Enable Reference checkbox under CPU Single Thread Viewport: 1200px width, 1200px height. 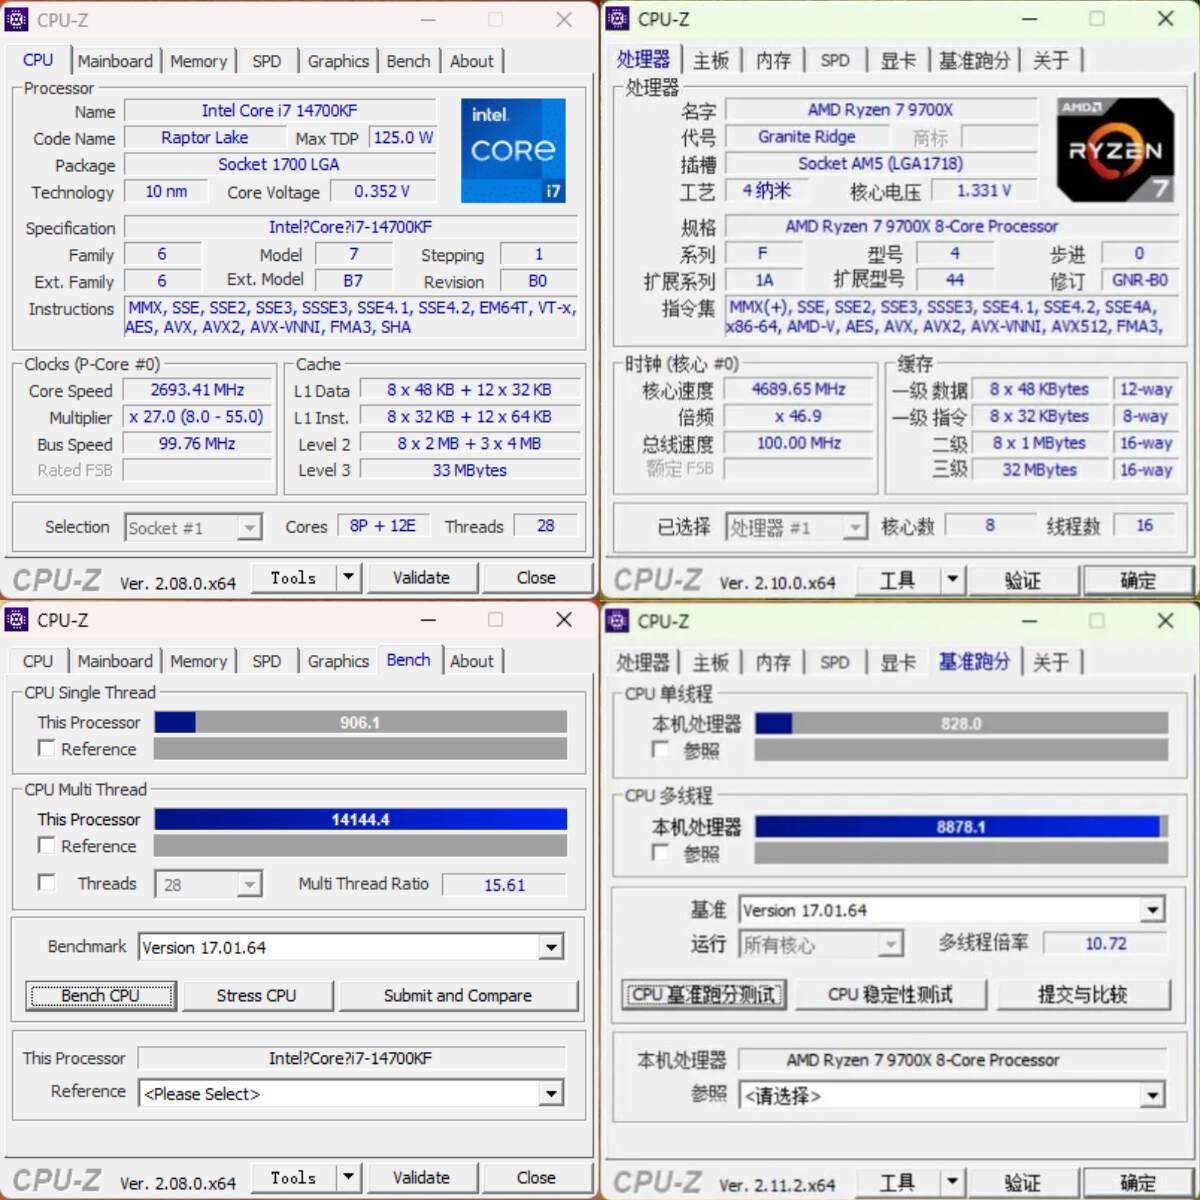(46, 748)
